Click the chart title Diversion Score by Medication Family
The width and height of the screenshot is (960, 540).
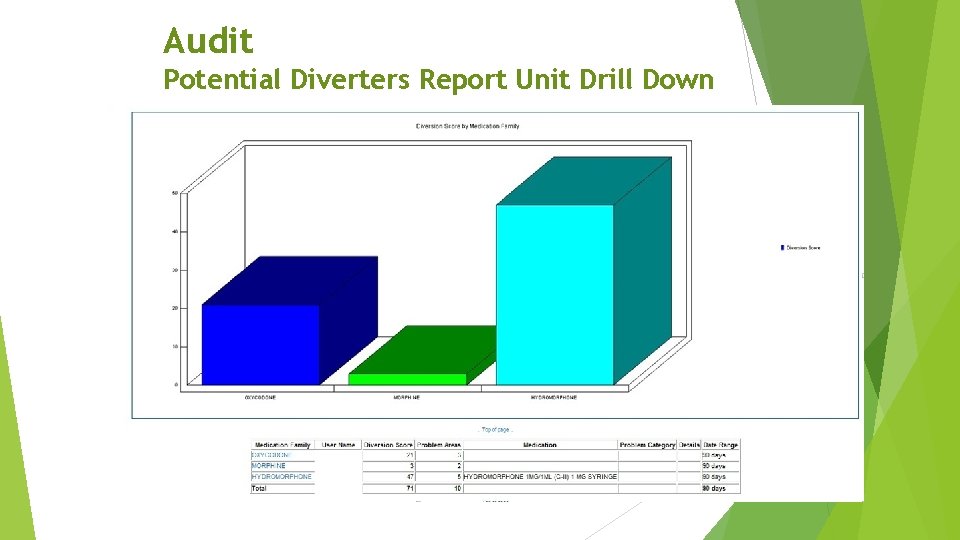(467, 126)
